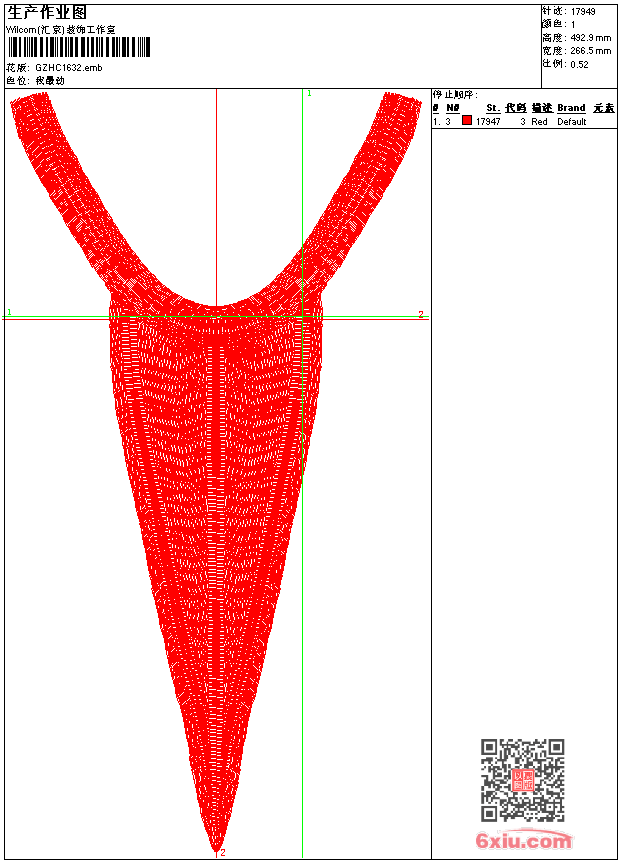Click the 比例 0.52 scale value
The width and height of the screenshot is (620, 860).
click(x=579, y=63)
